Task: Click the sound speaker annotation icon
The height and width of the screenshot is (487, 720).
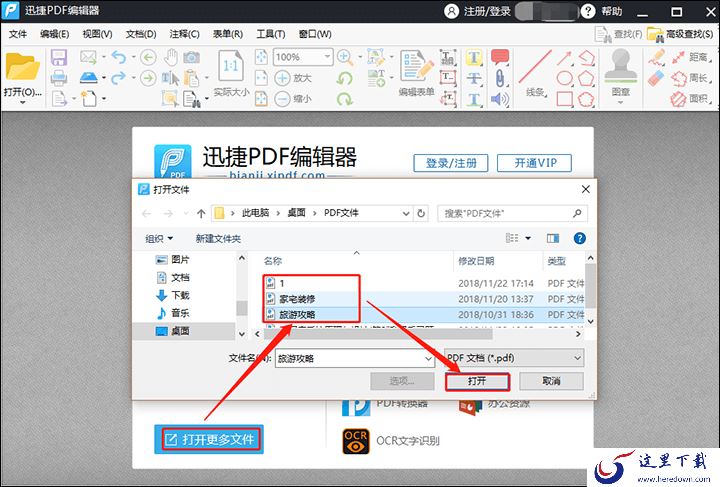Action: pyautogui.click(x=500, y=99)
